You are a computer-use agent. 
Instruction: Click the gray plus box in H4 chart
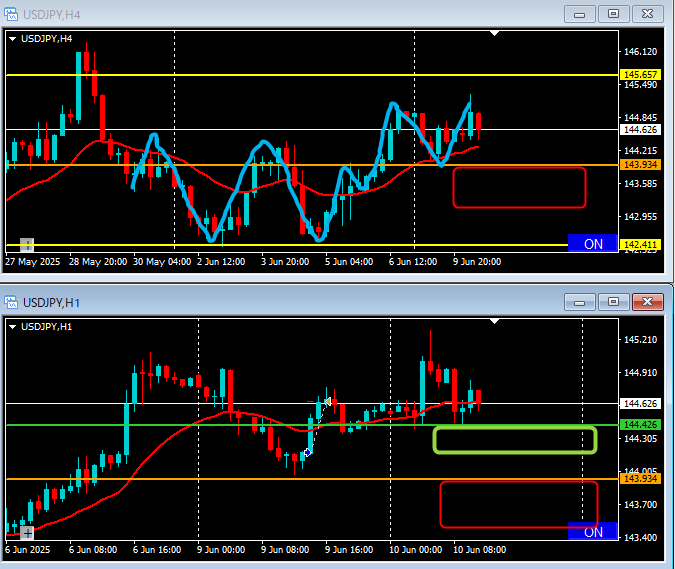(27, 245)
